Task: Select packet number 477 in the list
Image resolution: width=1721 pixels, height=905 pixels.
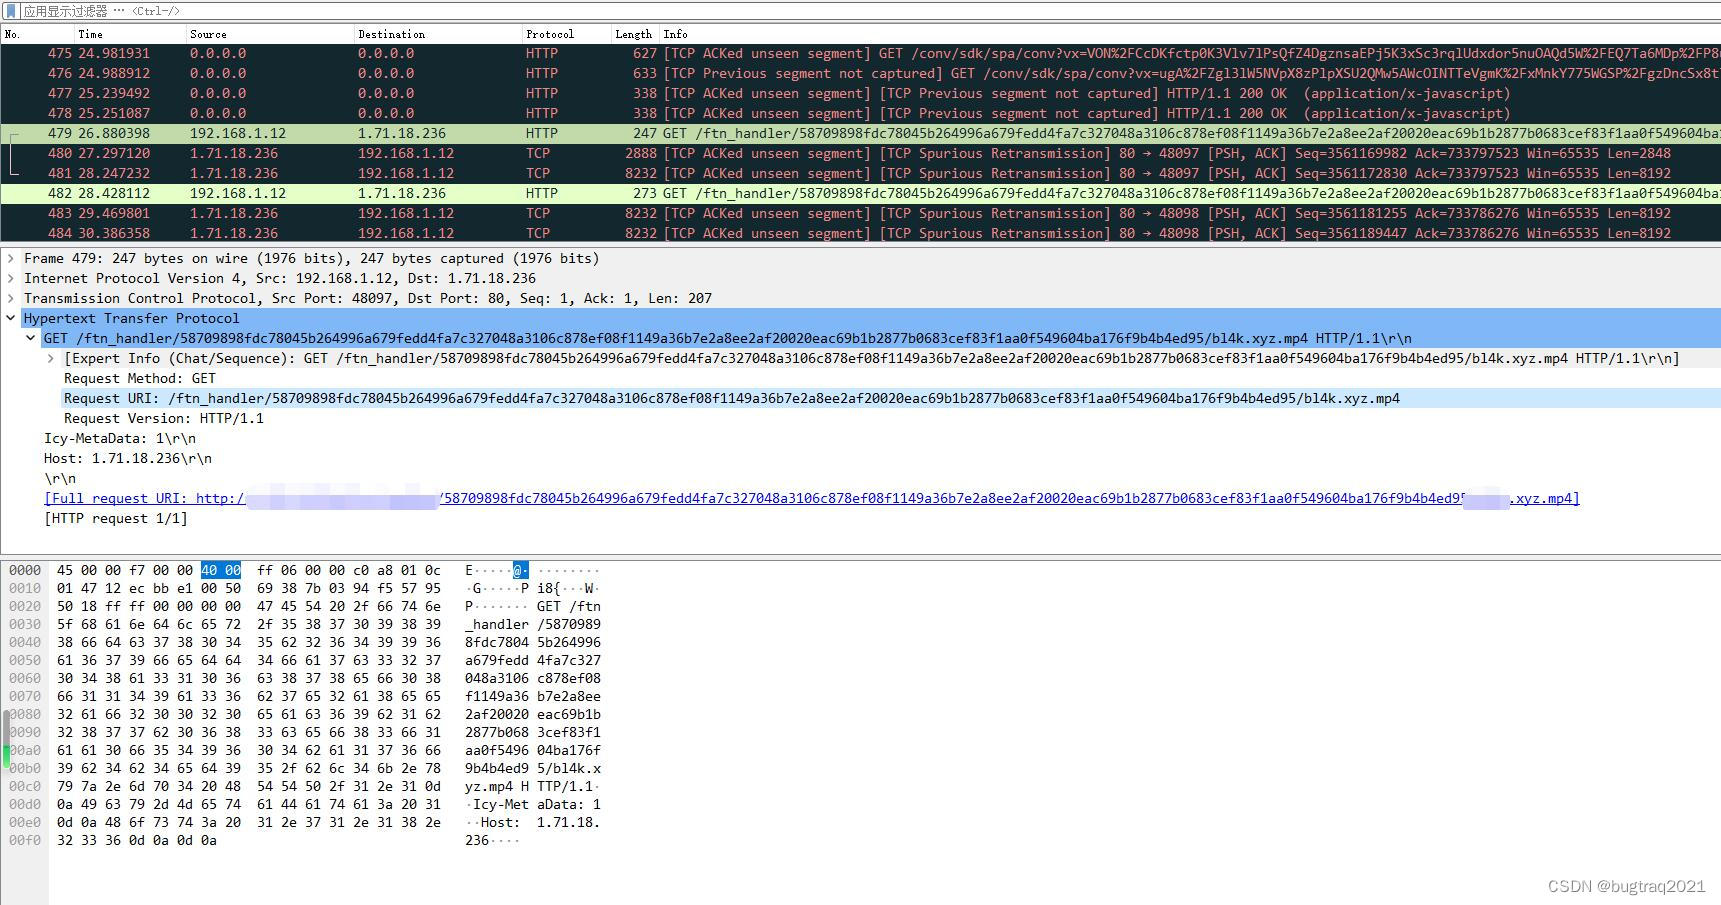Action: 860,93
